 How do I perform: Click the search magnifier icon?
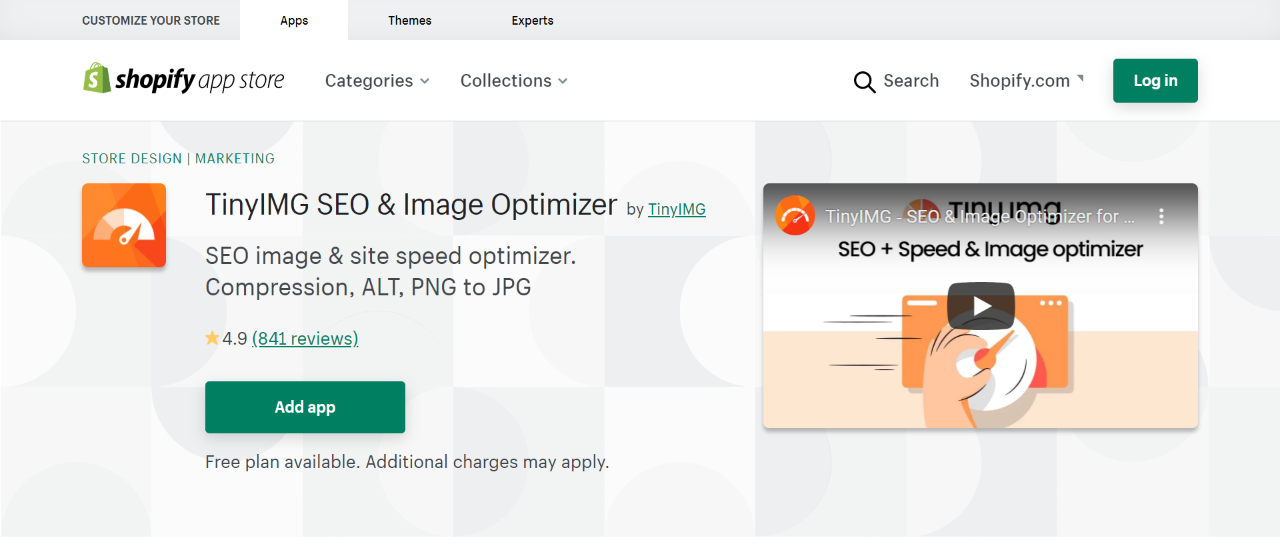coord(865,82)
